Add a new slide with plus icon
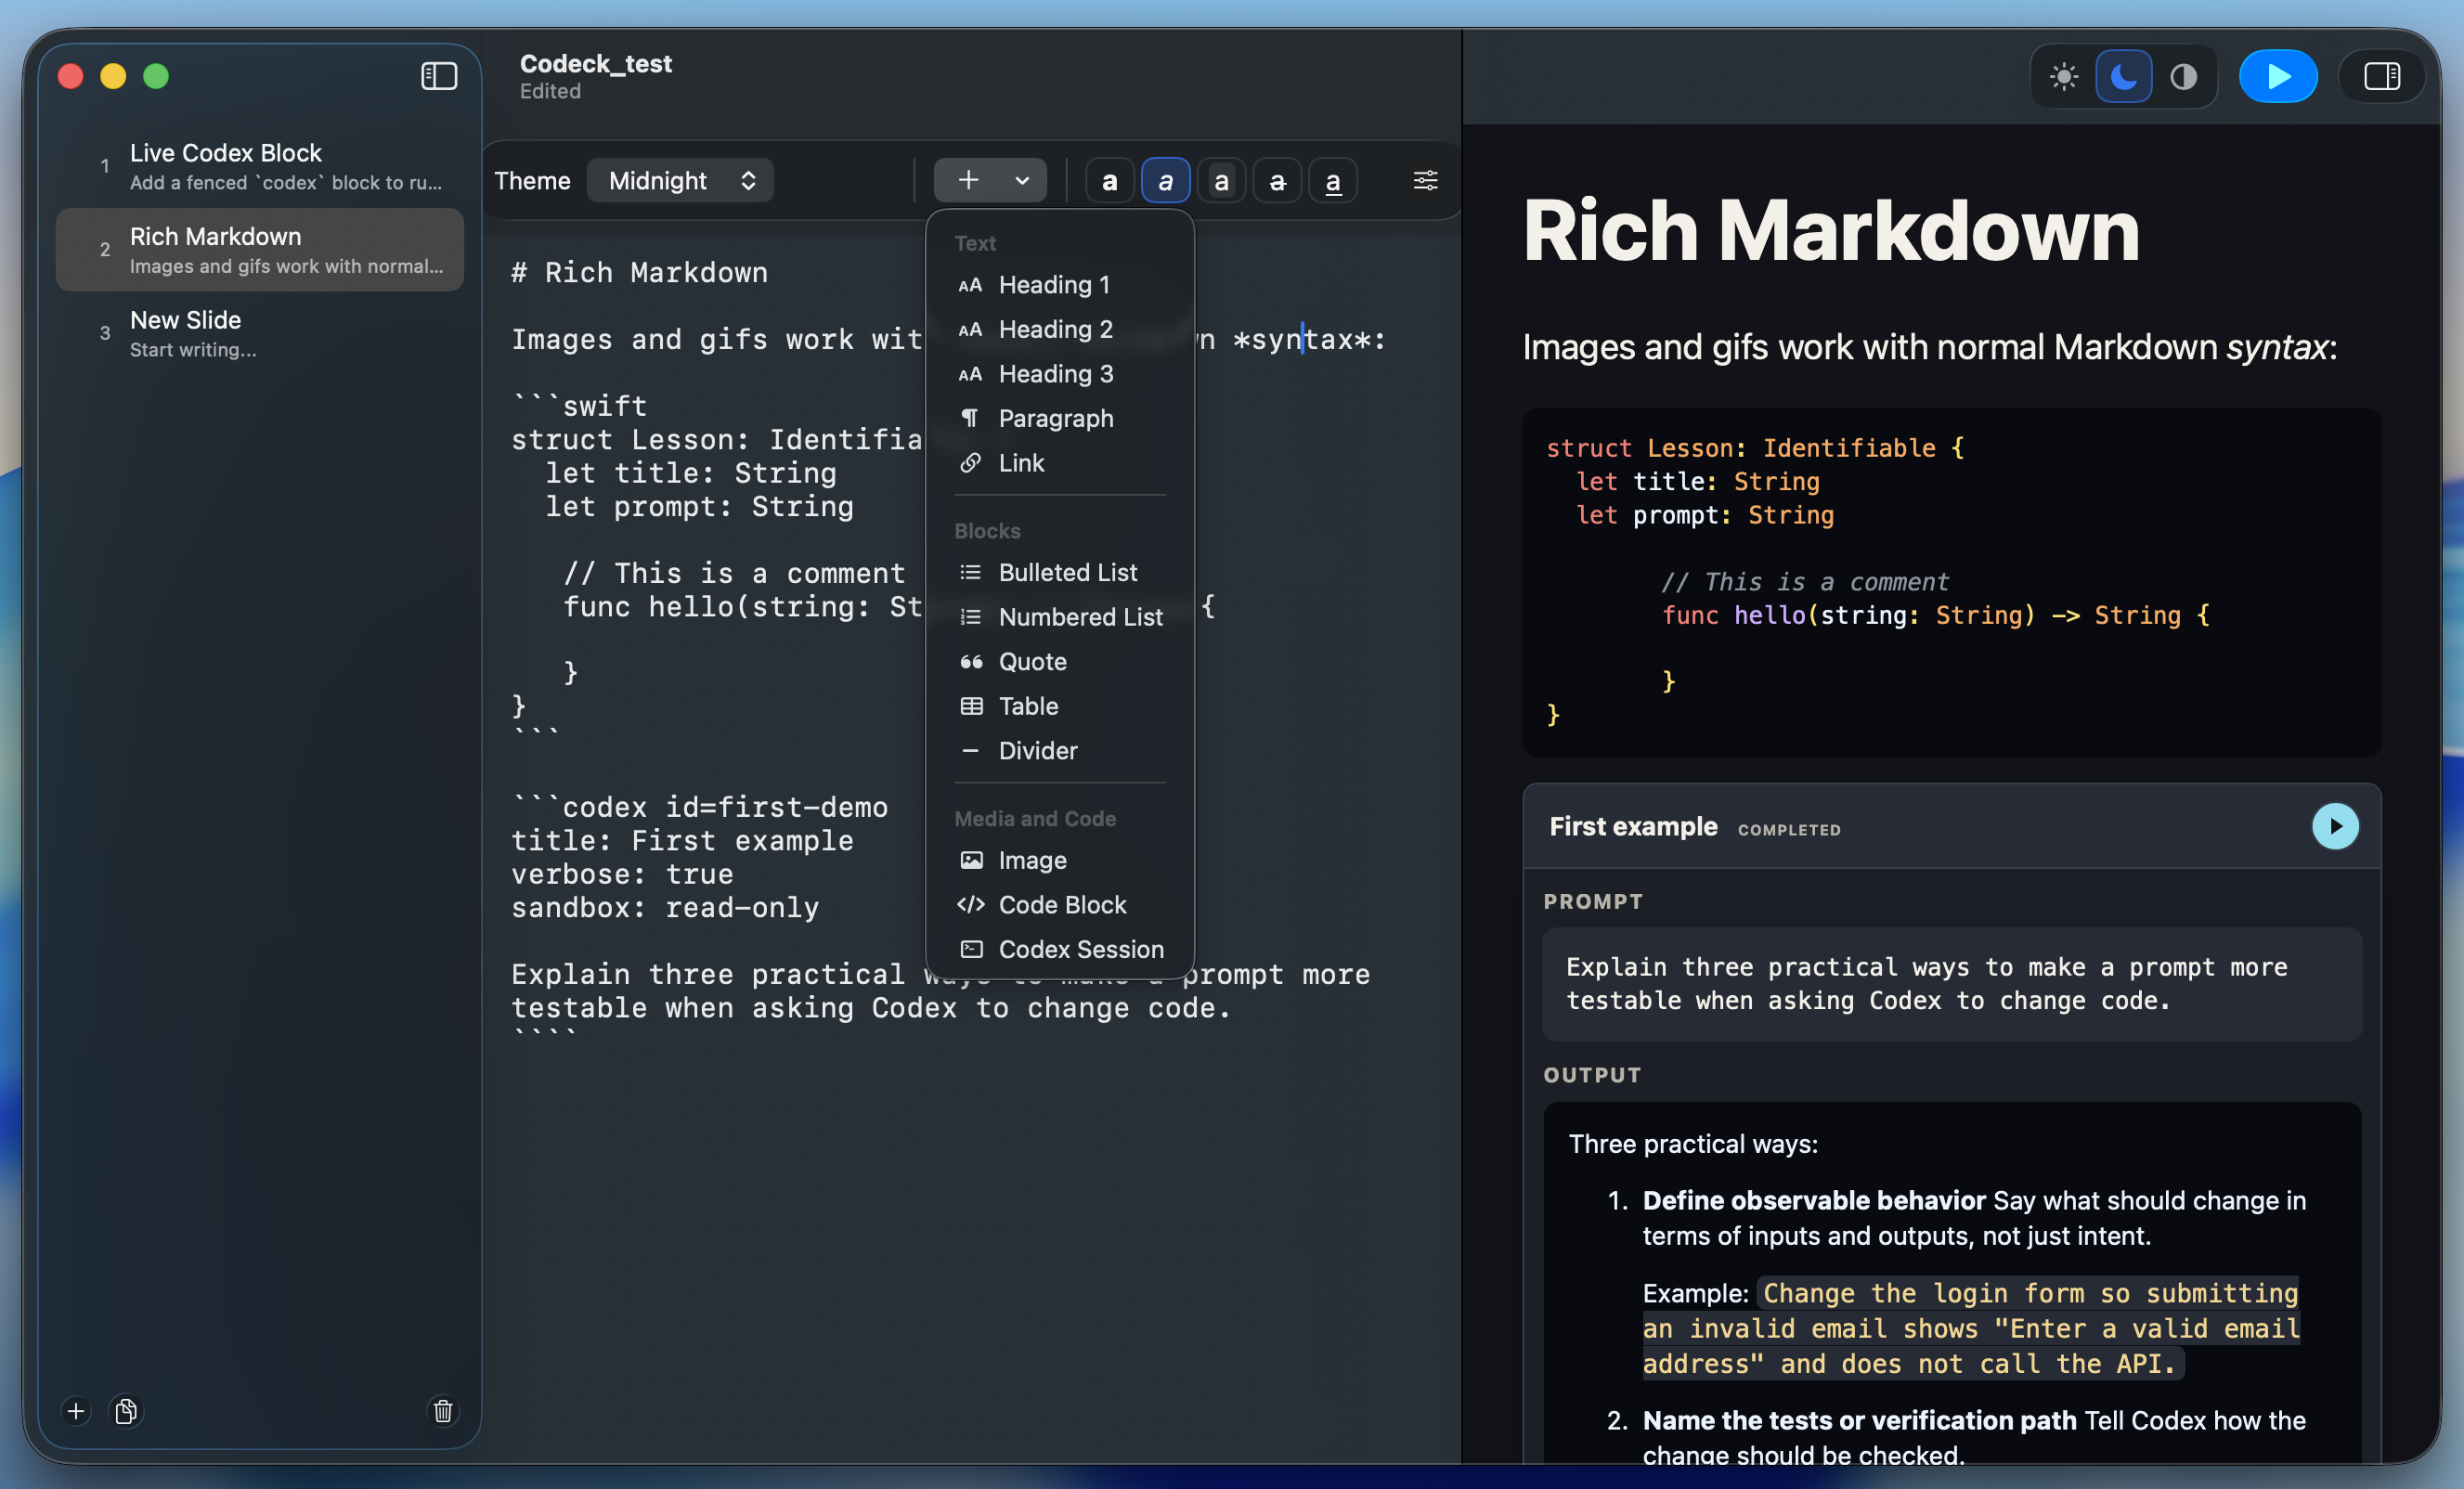This screenshot has width=2464, height=1489. [x=76, y=1411]
